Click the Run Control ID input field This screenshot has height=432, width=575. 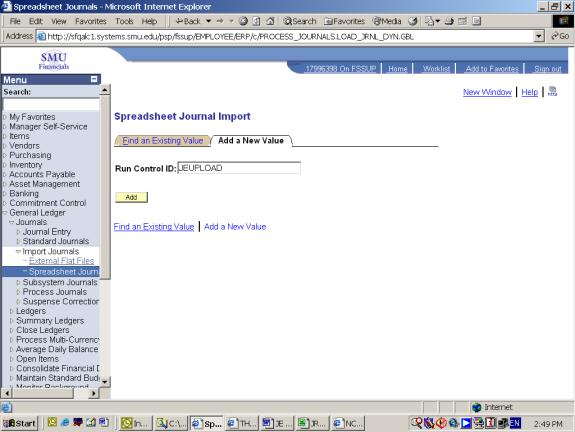(x=239, y=168)
